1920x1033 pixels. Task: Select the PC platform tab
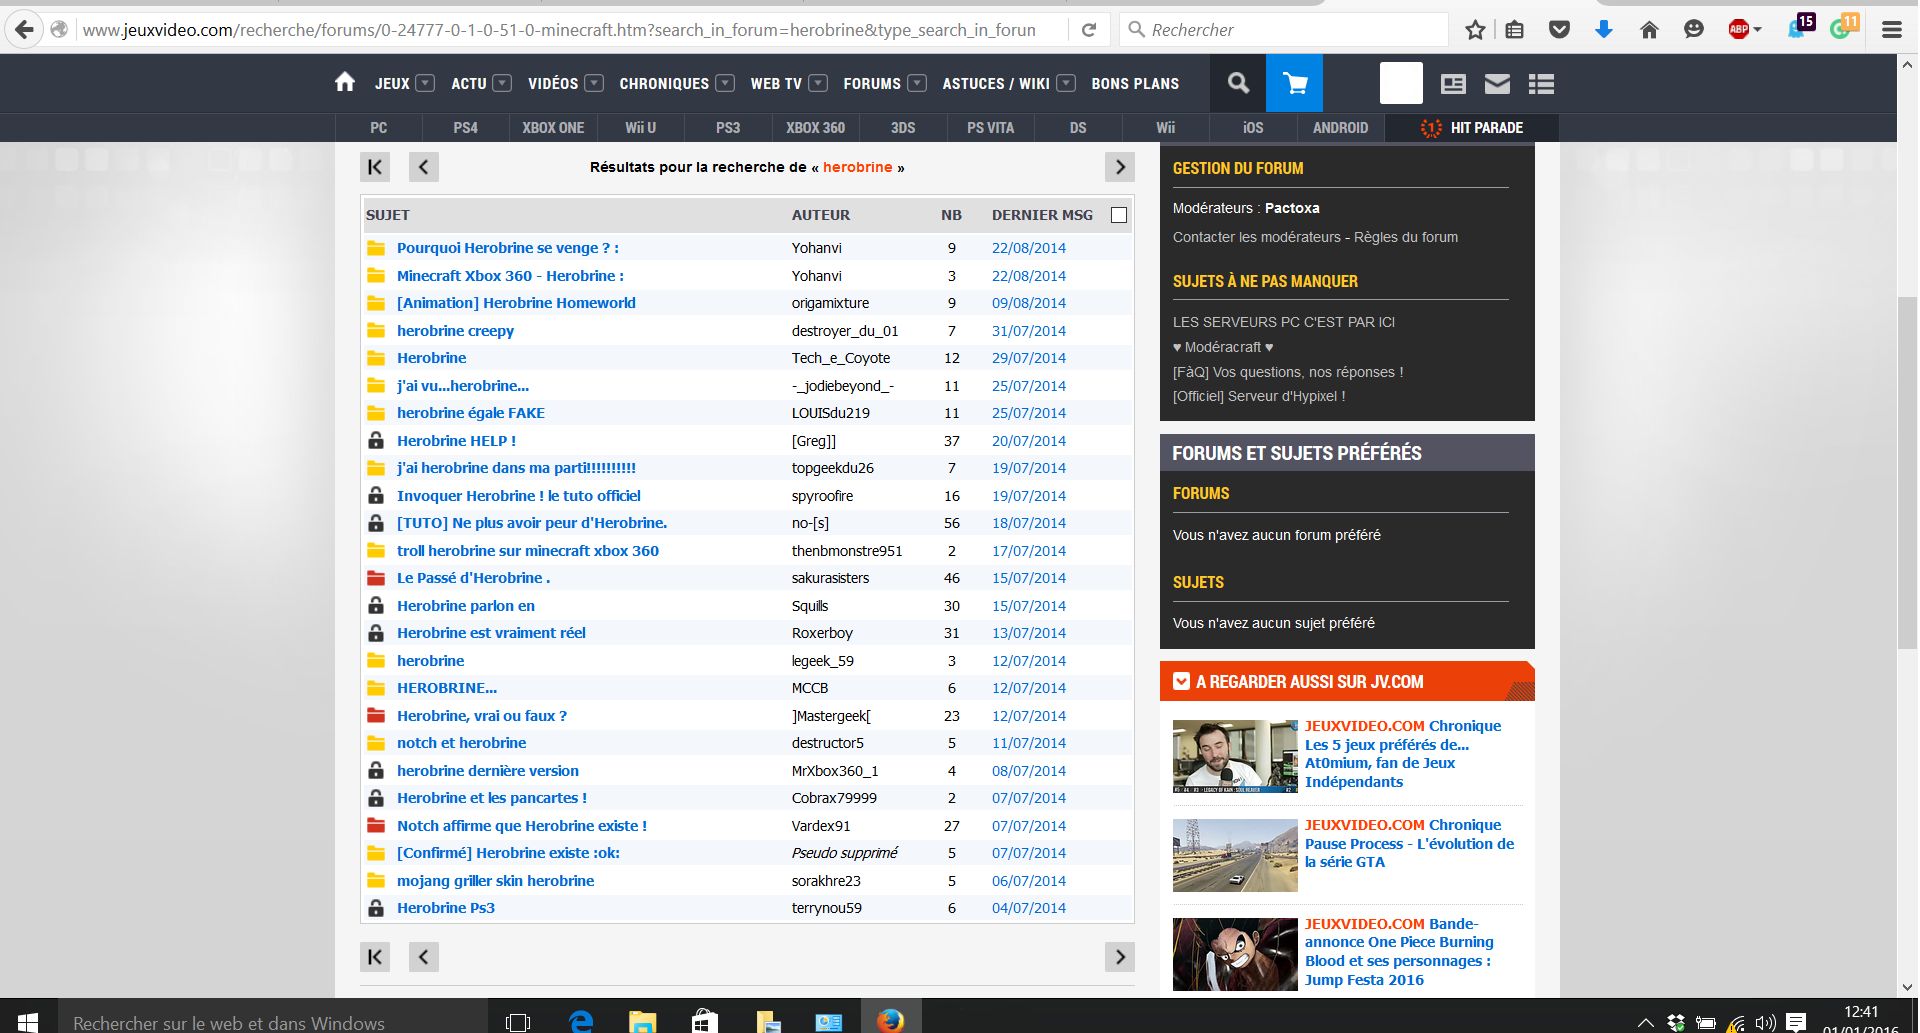(378, 128)
